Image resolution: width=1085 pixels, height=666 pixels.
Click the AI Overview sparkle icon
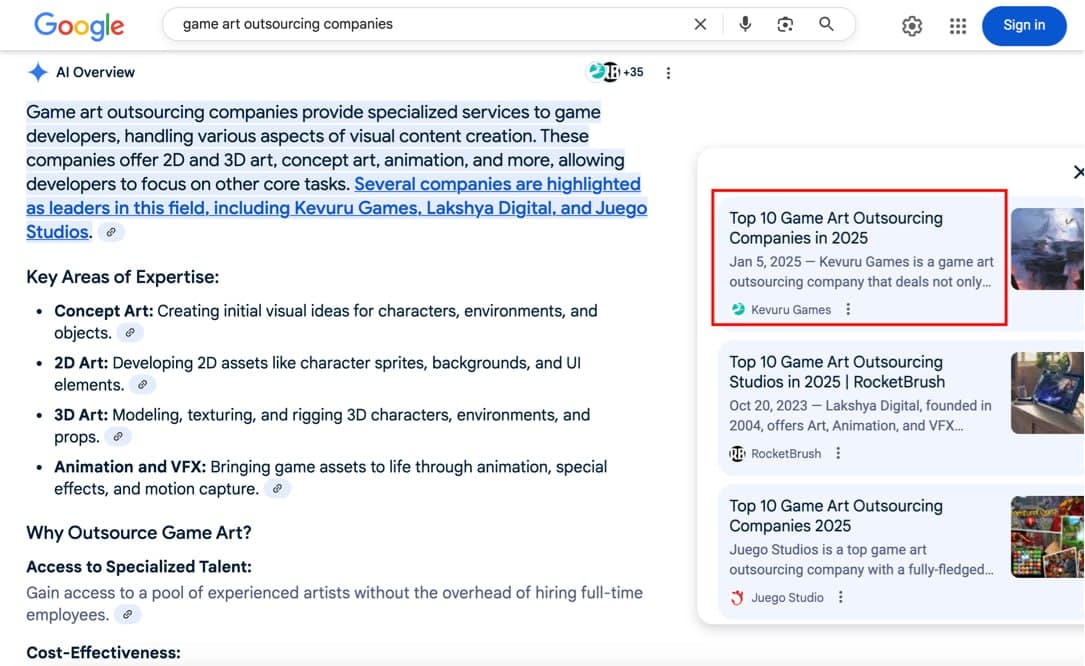tap(37, 72)
